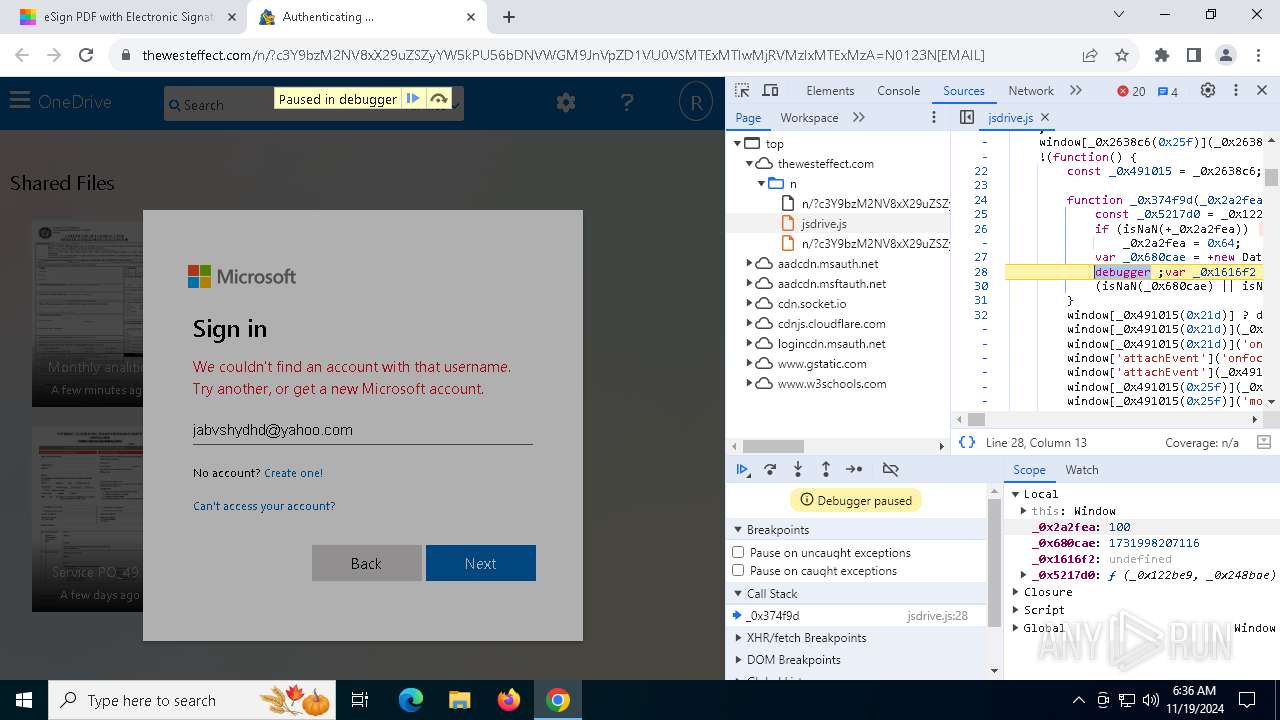Enable Pause on uncaught exceptions
This screenshot has width=1280, height=720.
pos(738,552)
